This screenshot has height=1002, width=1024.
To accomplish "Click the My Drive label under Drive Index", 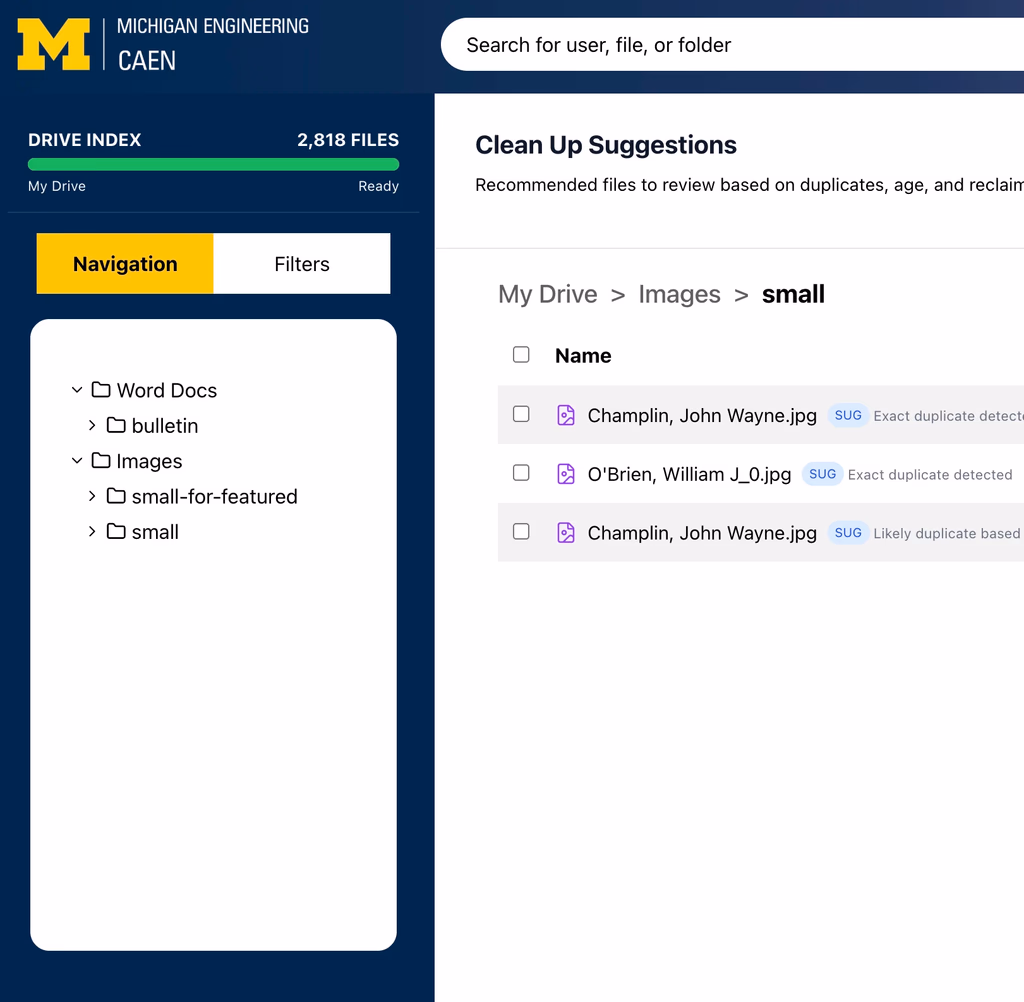I will click(x=57, y=186).
